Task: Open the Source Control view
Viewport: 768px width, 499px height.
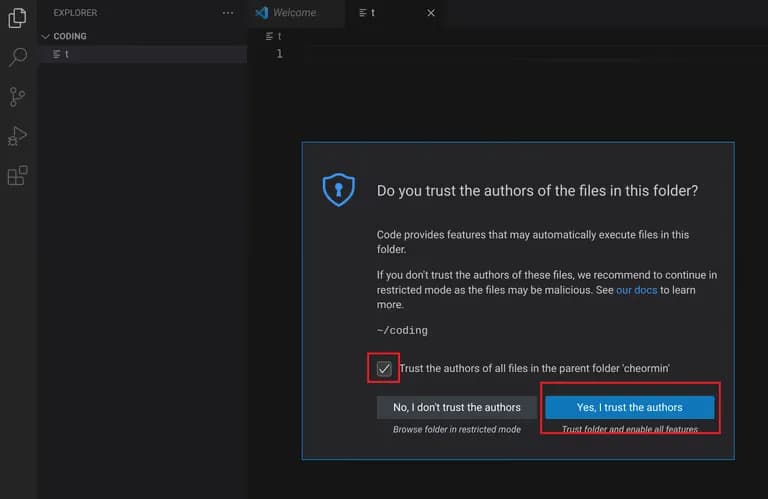Action: pyautogui.click(x=17, y=97)
